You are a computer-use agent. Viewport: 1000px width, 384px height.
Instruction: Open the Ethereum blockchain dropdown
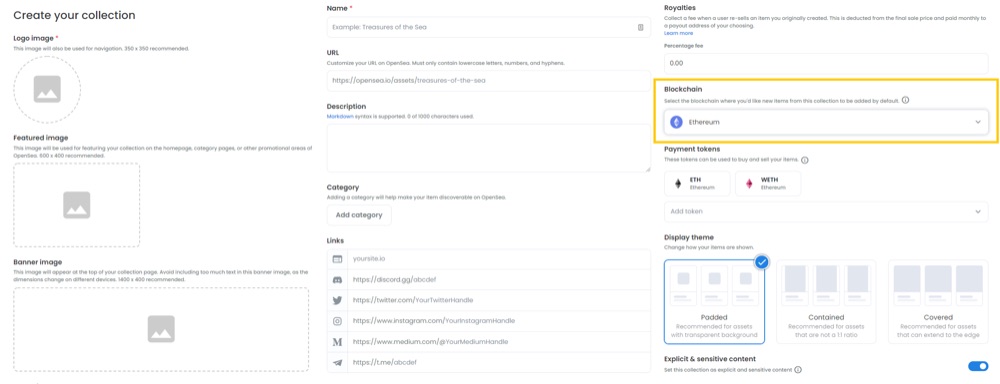[x=826, y=122]
